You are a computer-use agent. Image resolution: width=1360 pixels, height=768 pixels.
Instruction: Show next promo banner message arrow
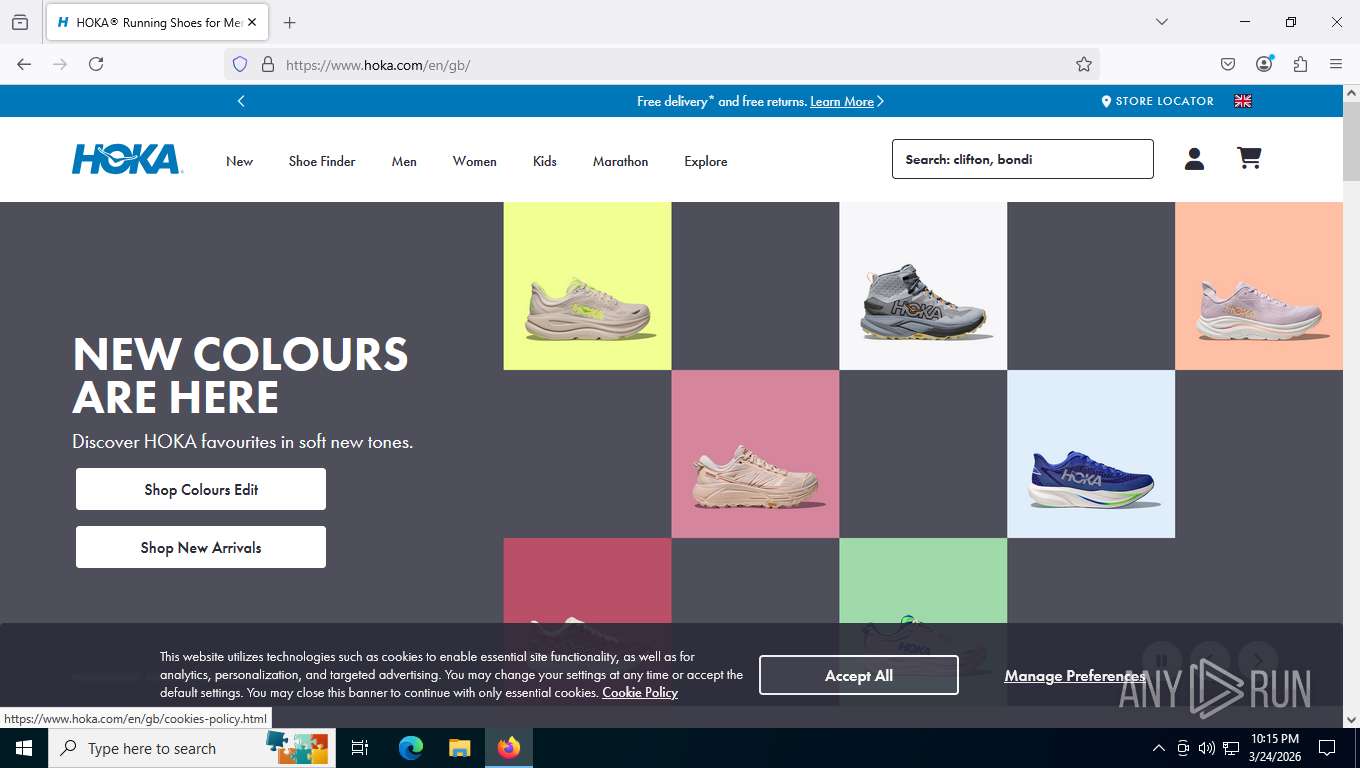tap(880, 101)
